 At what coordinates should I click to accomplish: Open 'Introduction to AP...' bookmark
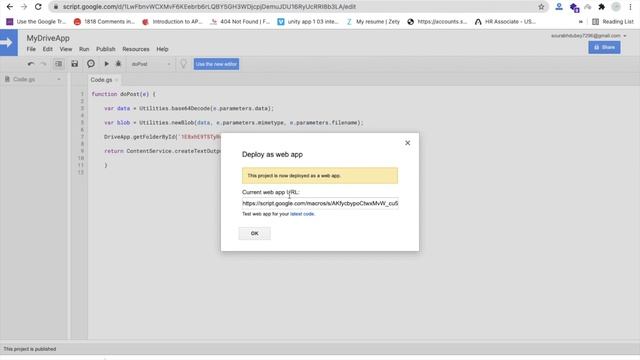(x=172, y=22)
